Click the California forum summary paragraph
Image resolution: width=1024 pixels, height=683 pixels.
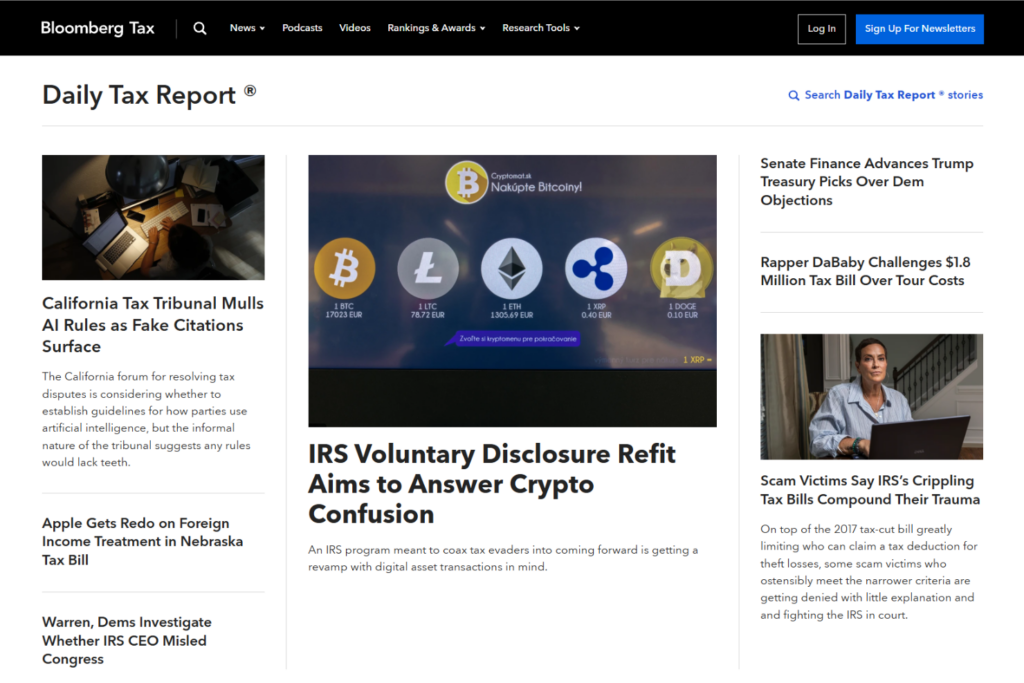click(146, 419)
